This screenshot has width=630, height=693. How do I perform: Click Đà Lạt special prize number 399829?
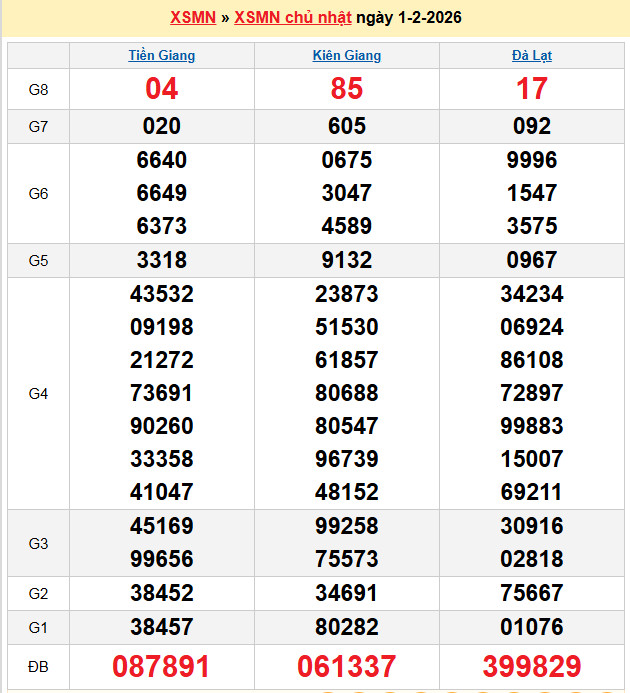(532, 667)
